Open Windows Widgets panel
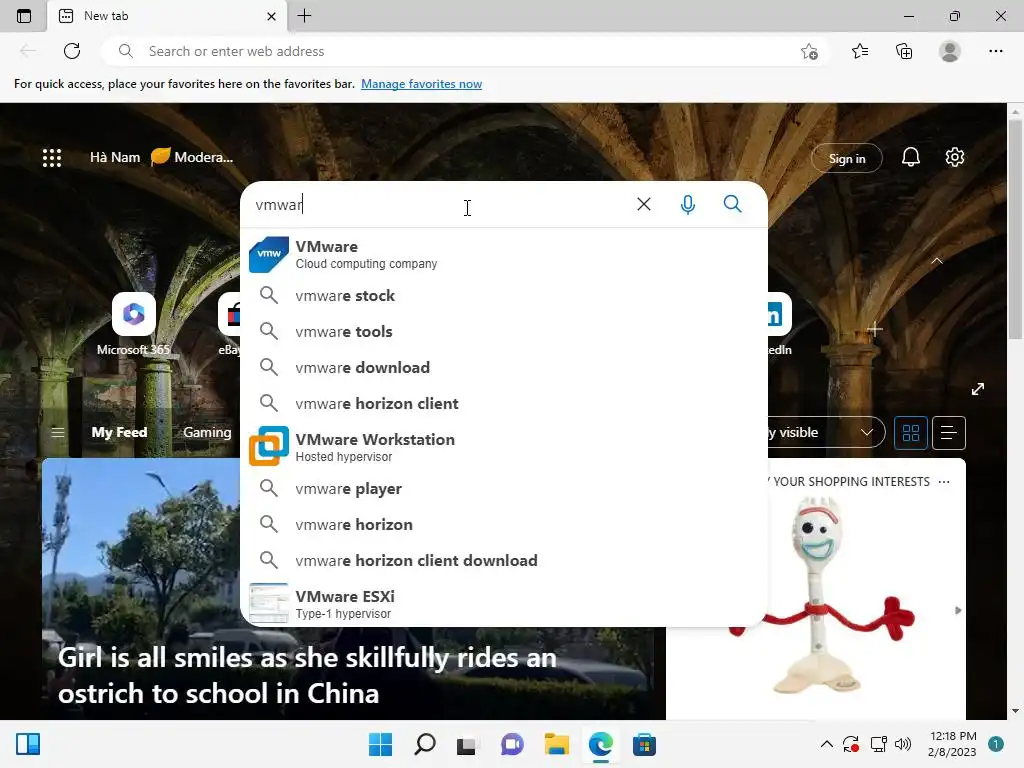This screenshot has width=1024, height=768. 27,744
